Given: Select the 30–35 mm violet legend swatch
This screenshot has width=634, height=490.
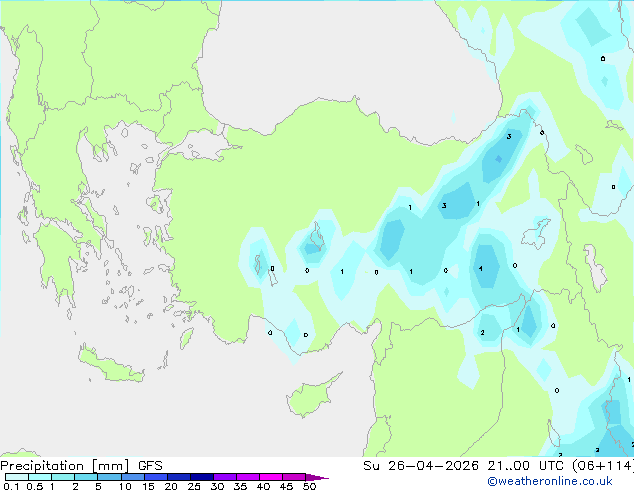Looking at the screenshot, I should (224, 477).
